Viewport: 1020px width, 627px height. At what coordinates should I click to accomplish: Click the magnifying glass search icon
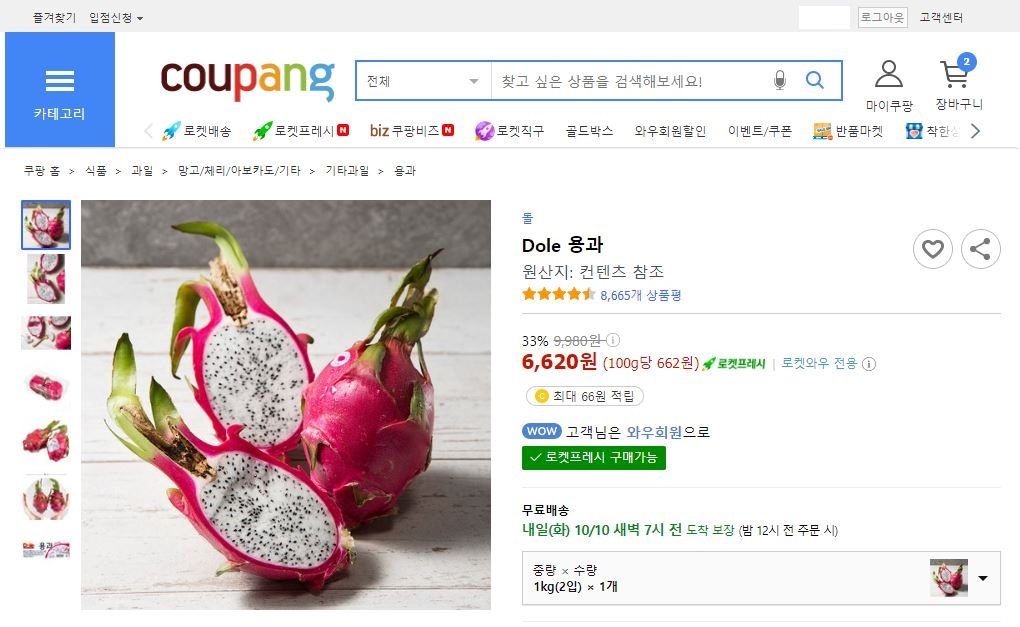815,80
